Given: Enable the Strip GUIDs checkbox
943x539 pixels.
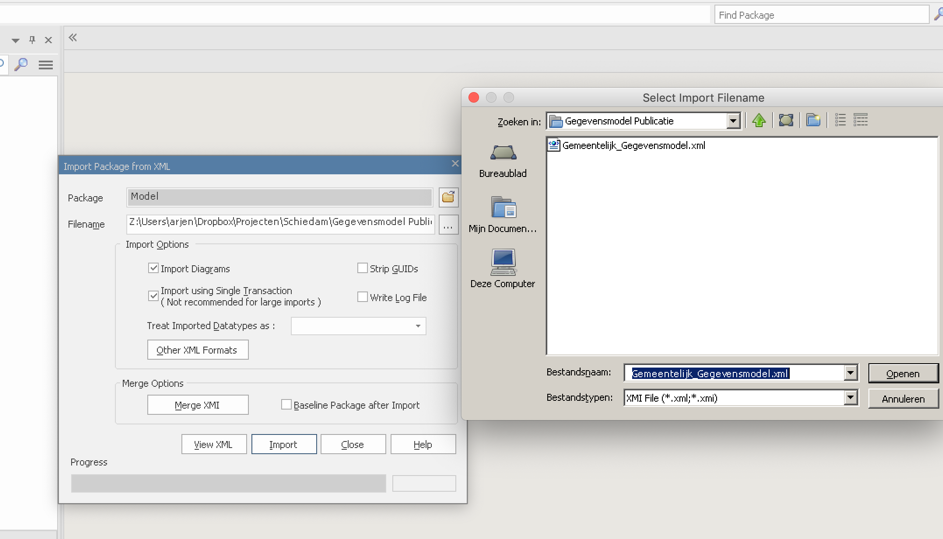Looking at the screenshot, I should pos(363,268).
